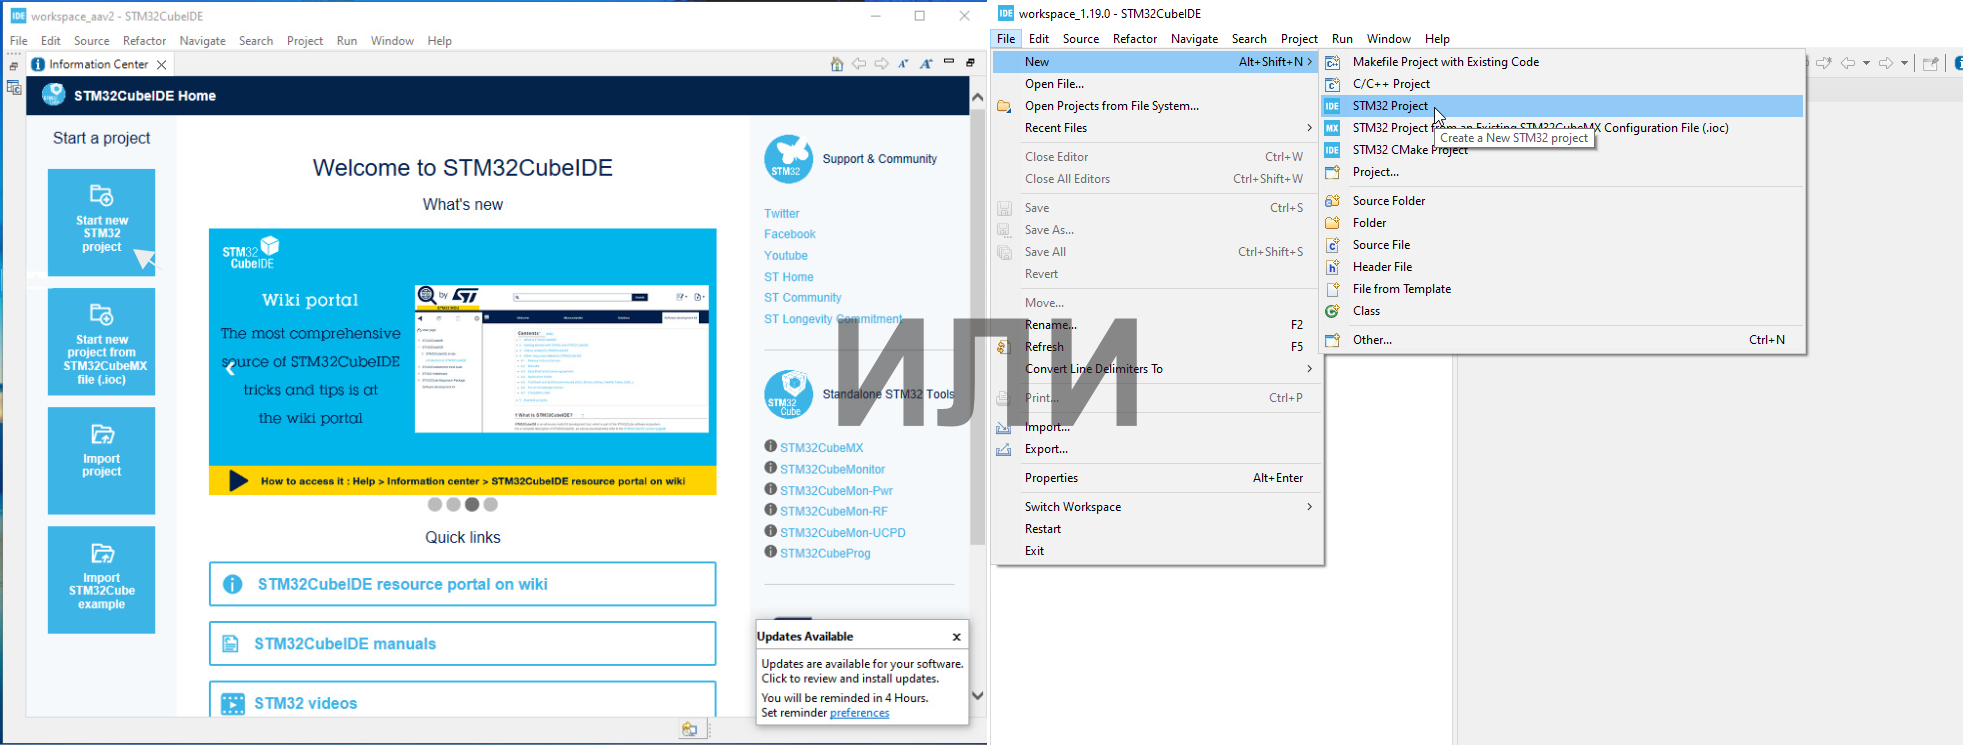
Task: Choose STM32 CMake Project in the New submenu
Action: [1562, 150]
